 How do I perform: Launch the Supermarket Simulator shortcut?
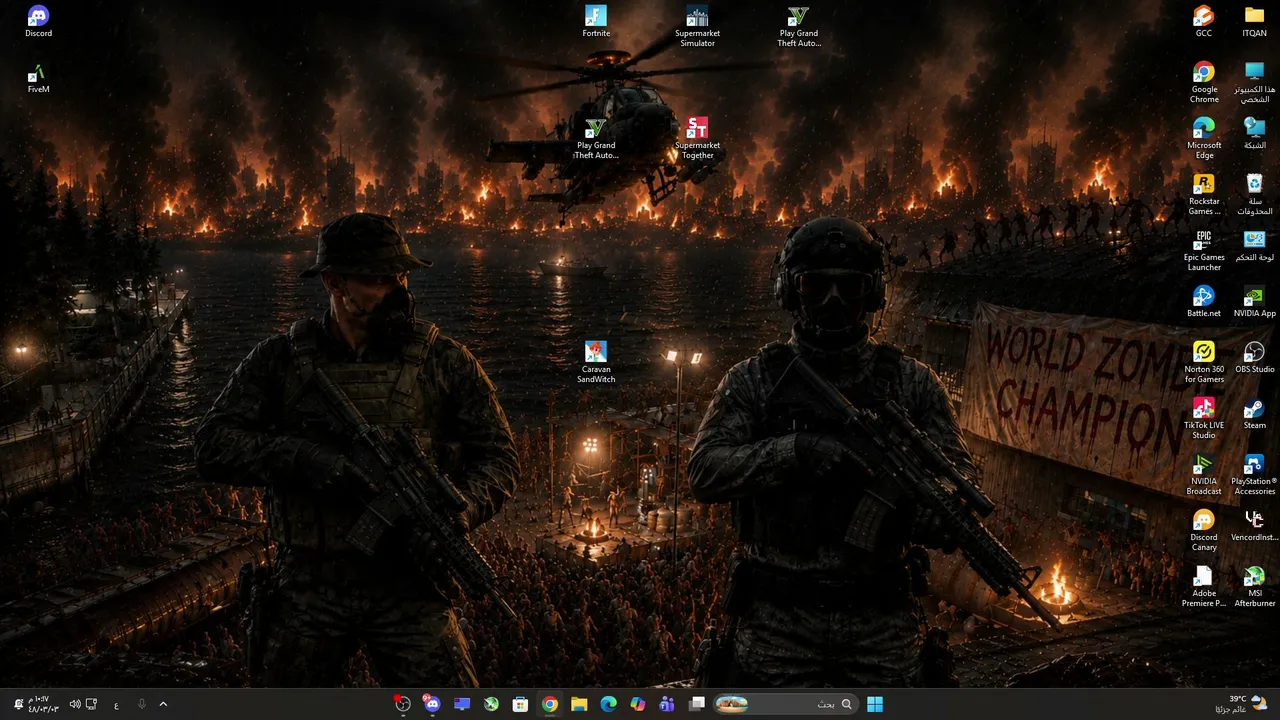(697, 27)
